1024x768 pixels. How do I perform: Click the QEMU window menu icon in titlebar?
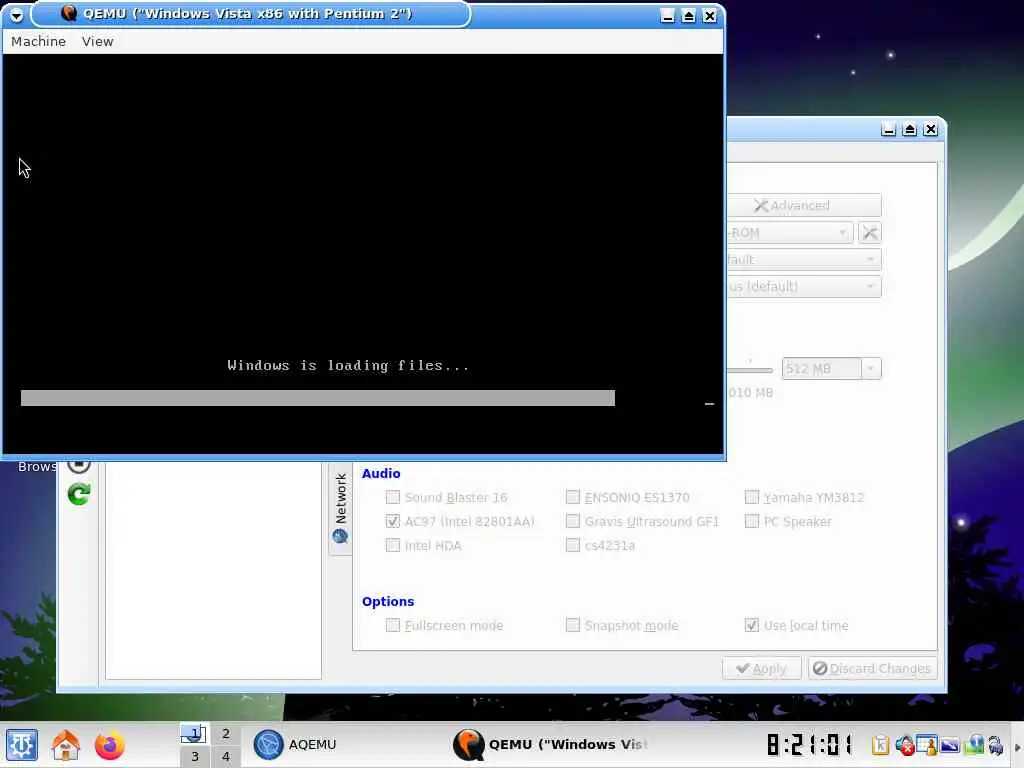16,15
